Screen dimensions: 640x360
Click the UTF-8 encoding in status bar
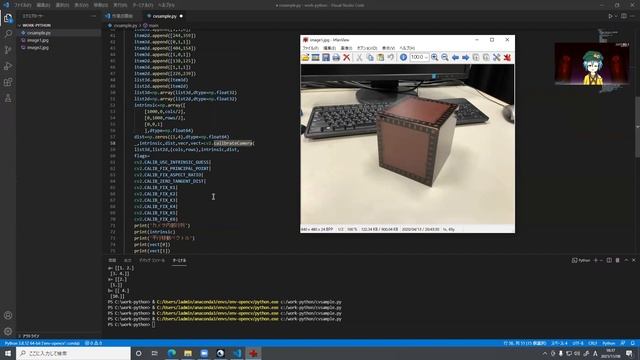[578, 343]
